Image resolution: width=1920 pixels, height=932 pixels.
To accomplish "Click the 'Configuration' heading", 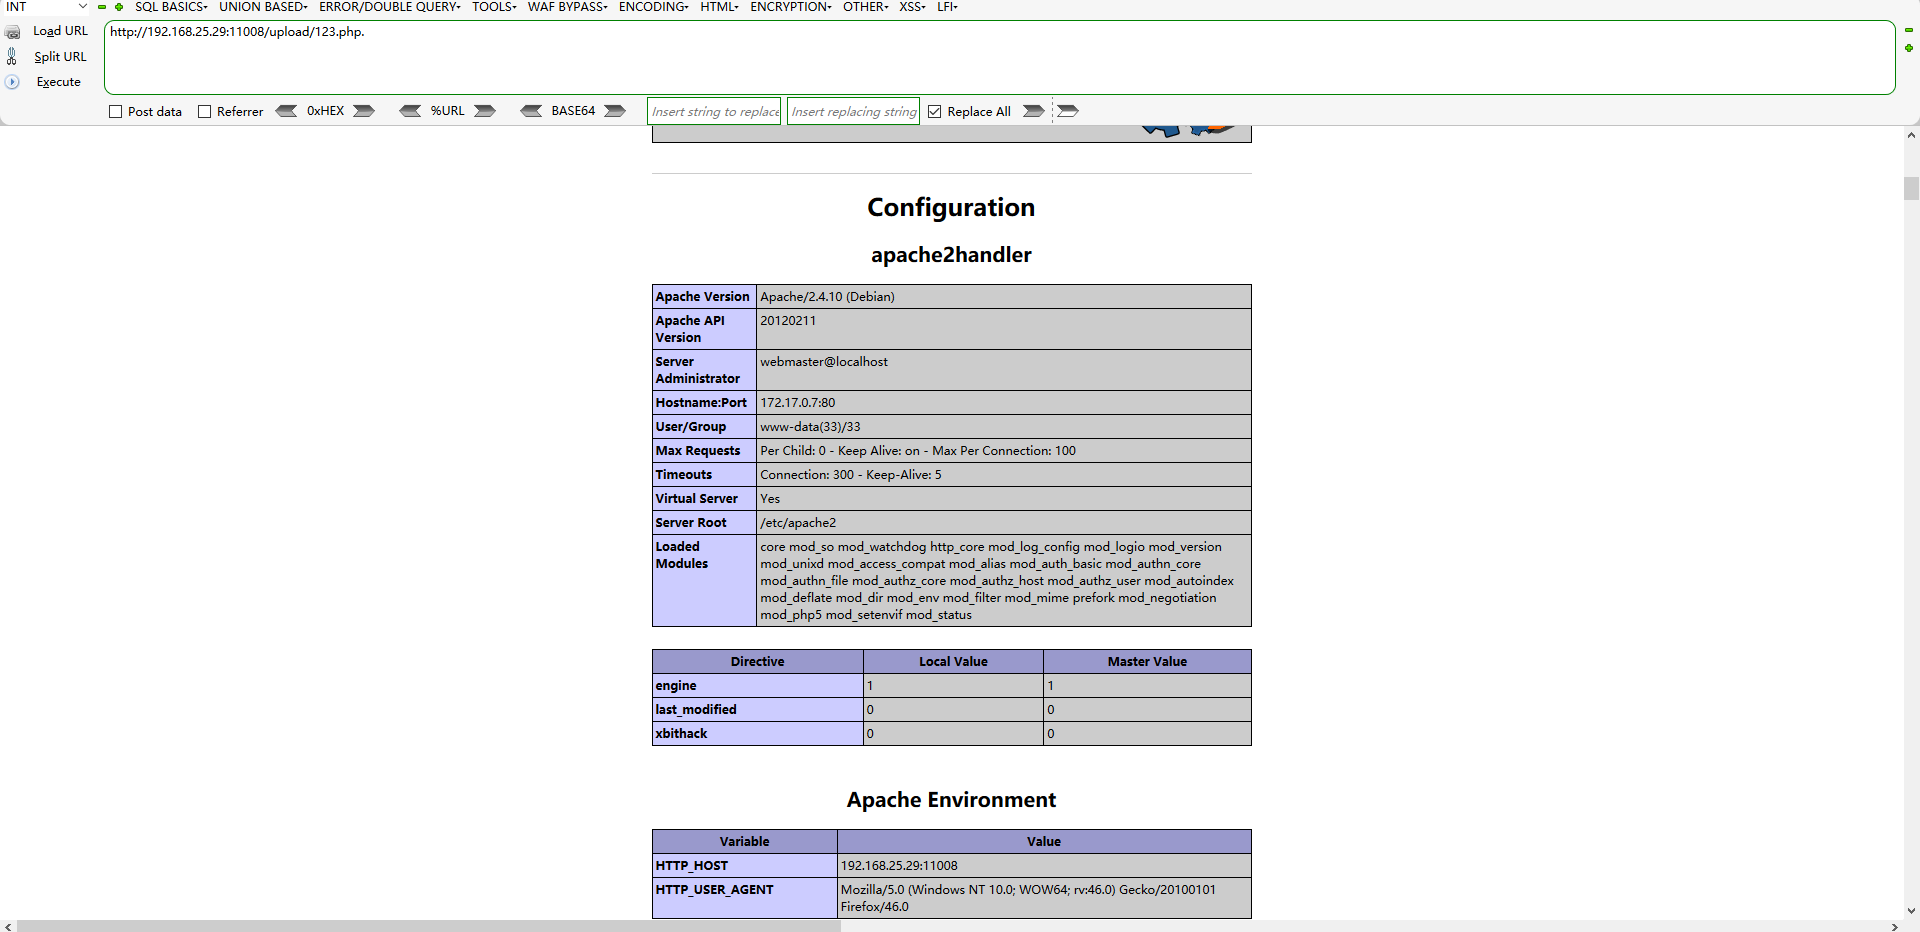I will click(x=951, y=207).
